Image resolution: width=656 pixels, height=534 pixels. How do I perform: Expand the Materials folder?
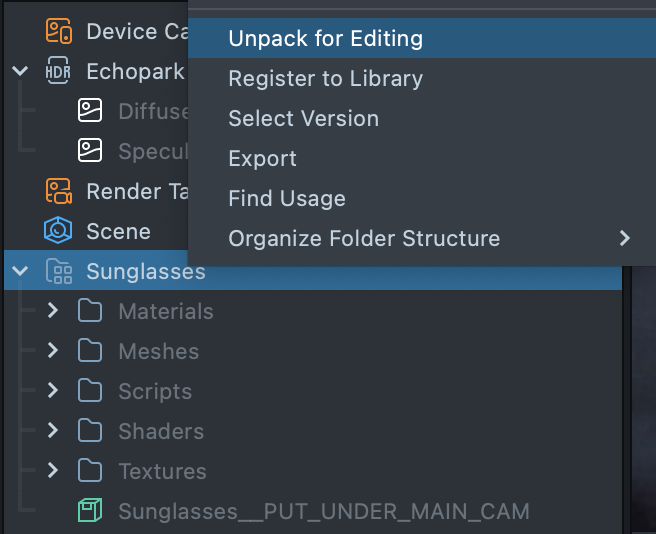coord(52,311)
